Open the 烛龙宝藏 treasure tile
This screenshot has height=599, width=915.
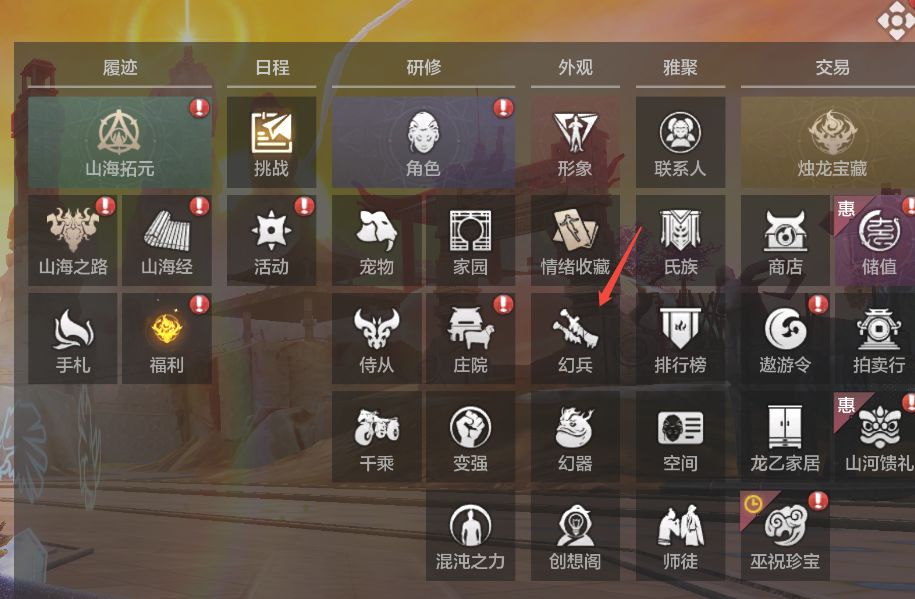(x=831, y=142)
